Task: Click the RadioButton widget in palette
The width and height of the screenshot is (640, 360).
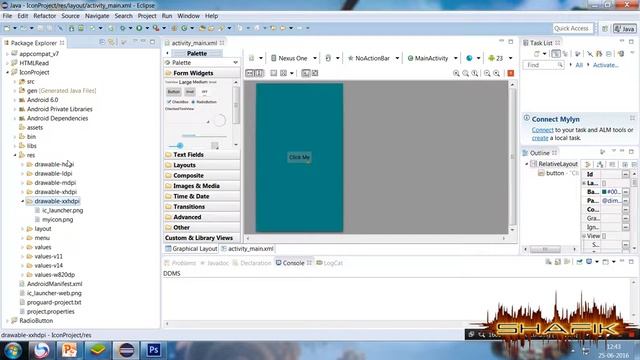Action: 204,102
